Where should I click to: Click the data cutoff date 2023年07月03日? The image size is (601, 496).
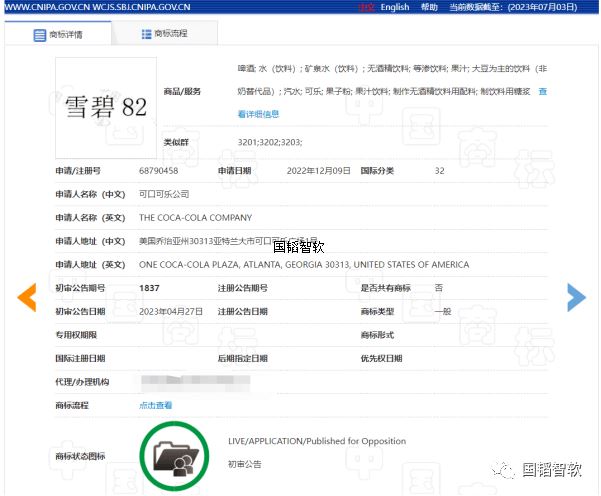(542, 7)
